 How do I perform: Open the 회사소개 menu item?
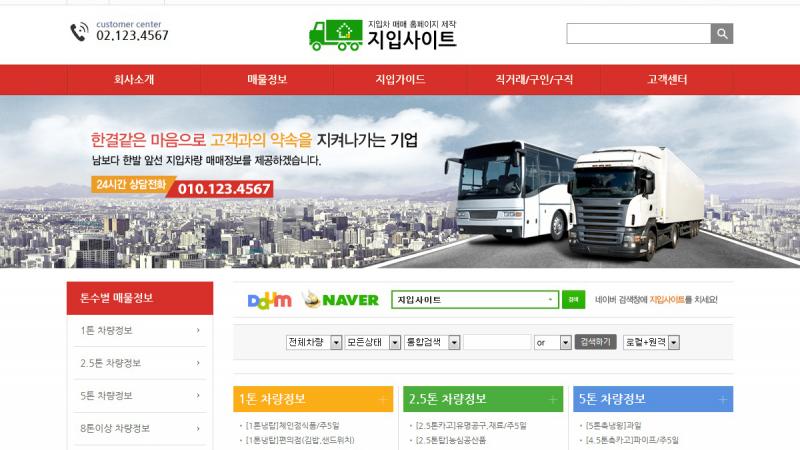(134, 80)
